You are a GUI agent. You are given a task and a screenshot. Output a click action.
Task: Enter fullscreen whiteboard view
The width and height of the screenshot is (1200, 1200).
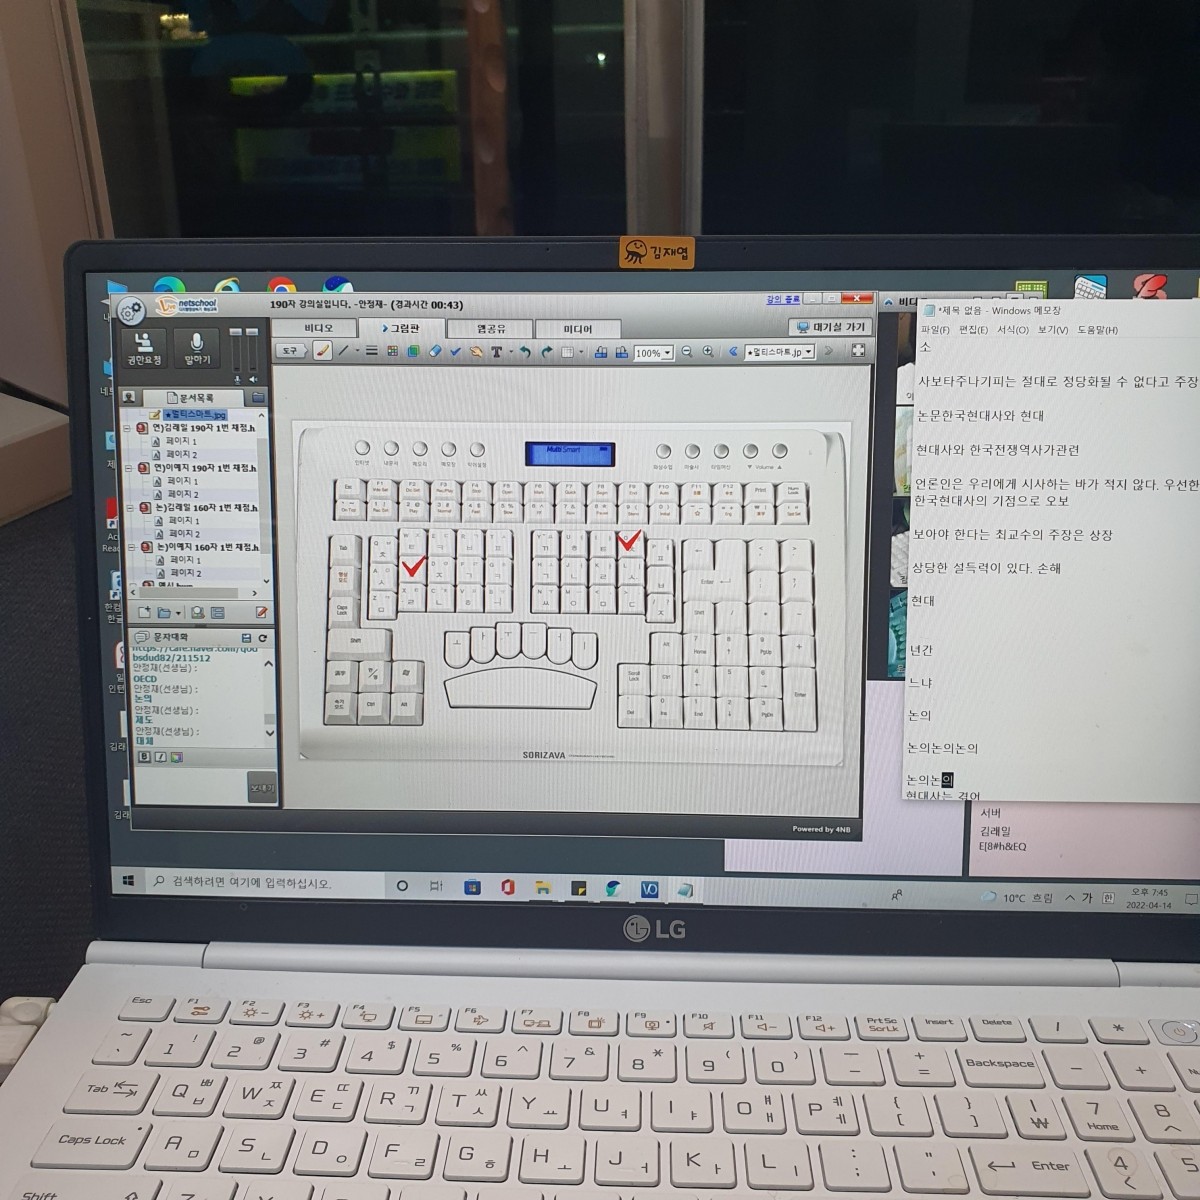coord(858,351)
